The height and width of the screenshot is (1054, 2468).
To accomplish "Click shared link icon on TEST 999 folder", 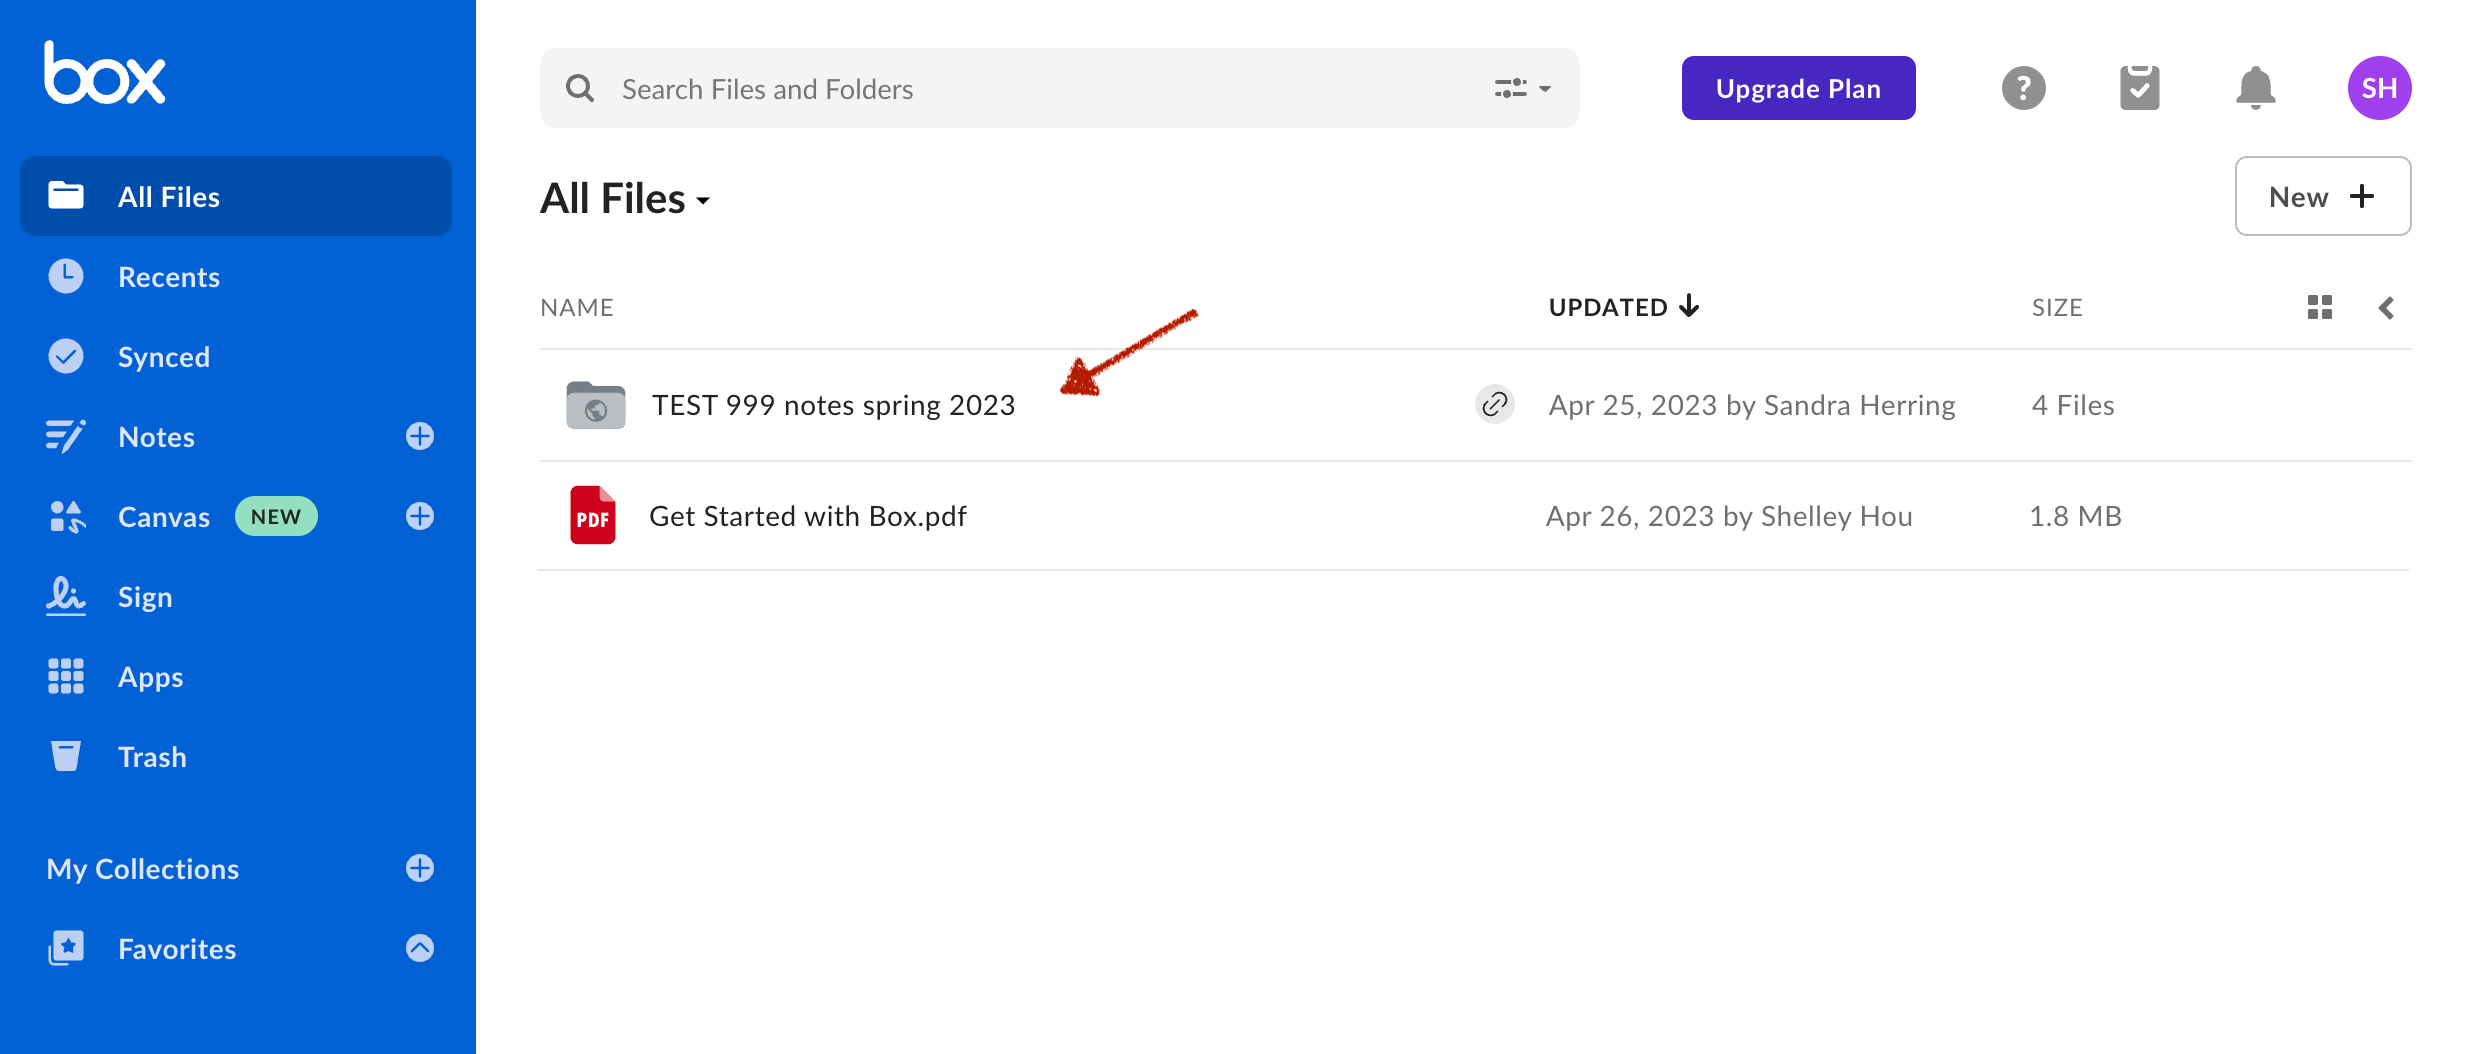I will click(x=1494, y=405).
